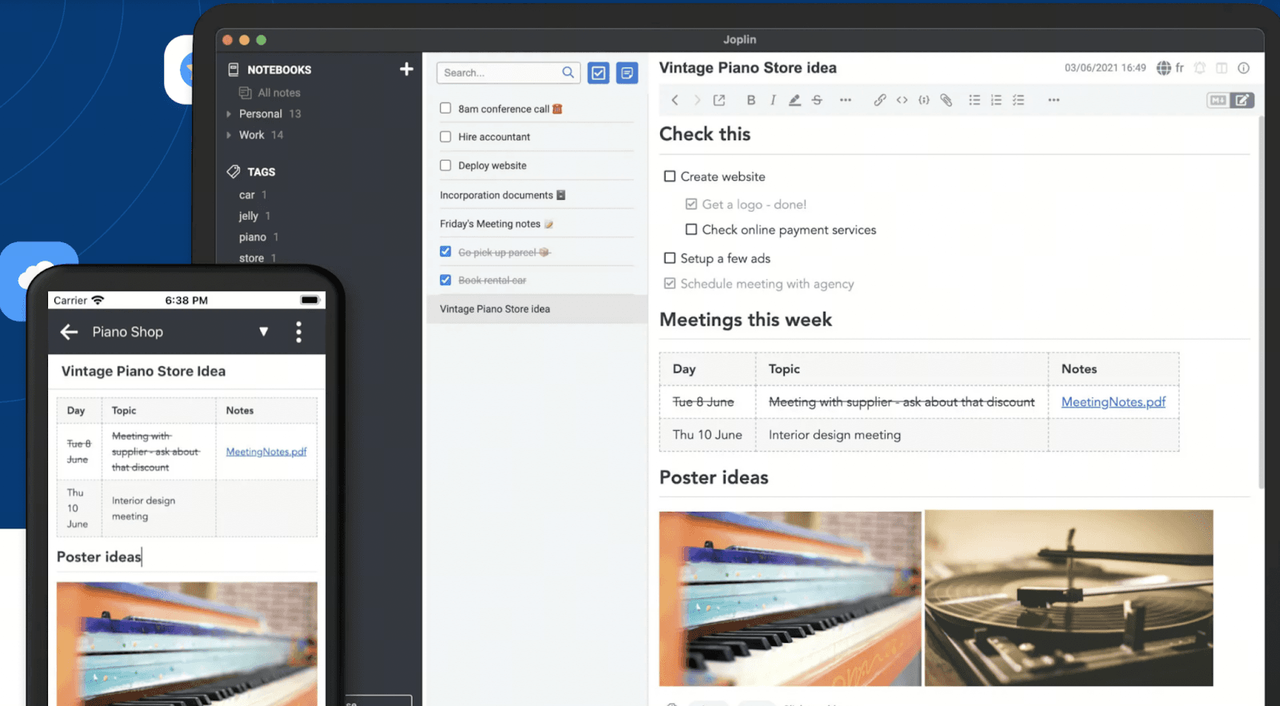Tap the piano image on phone

coord(187,643)
